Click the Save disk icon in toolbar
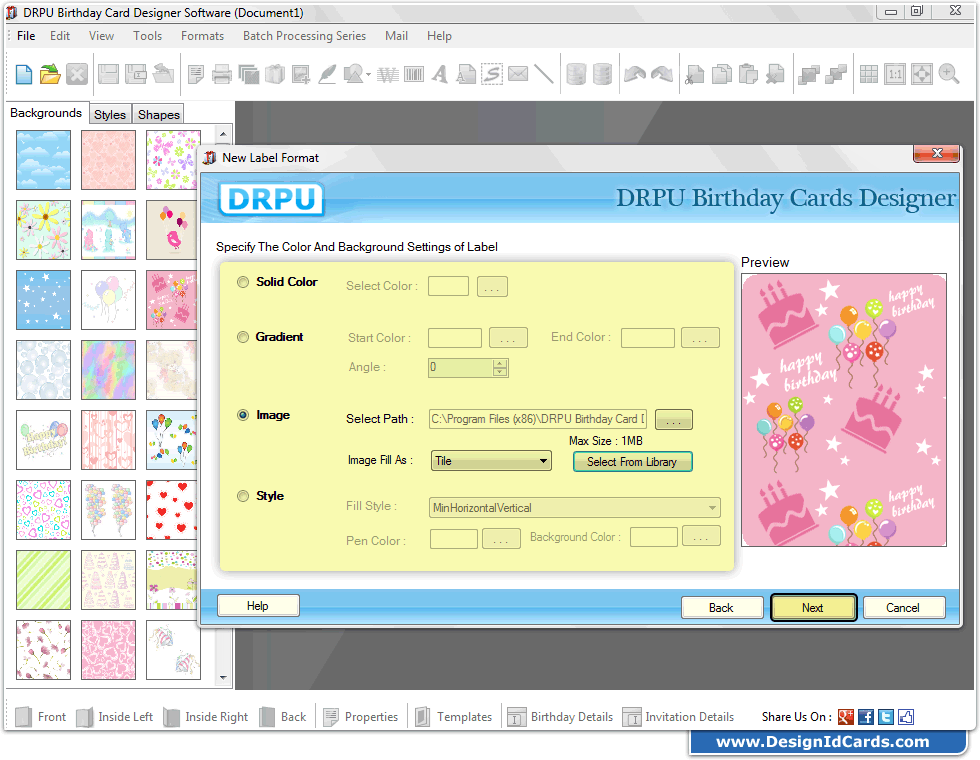Image resolution: width=980 pixels, height=760 pixels. click(108, 74)
